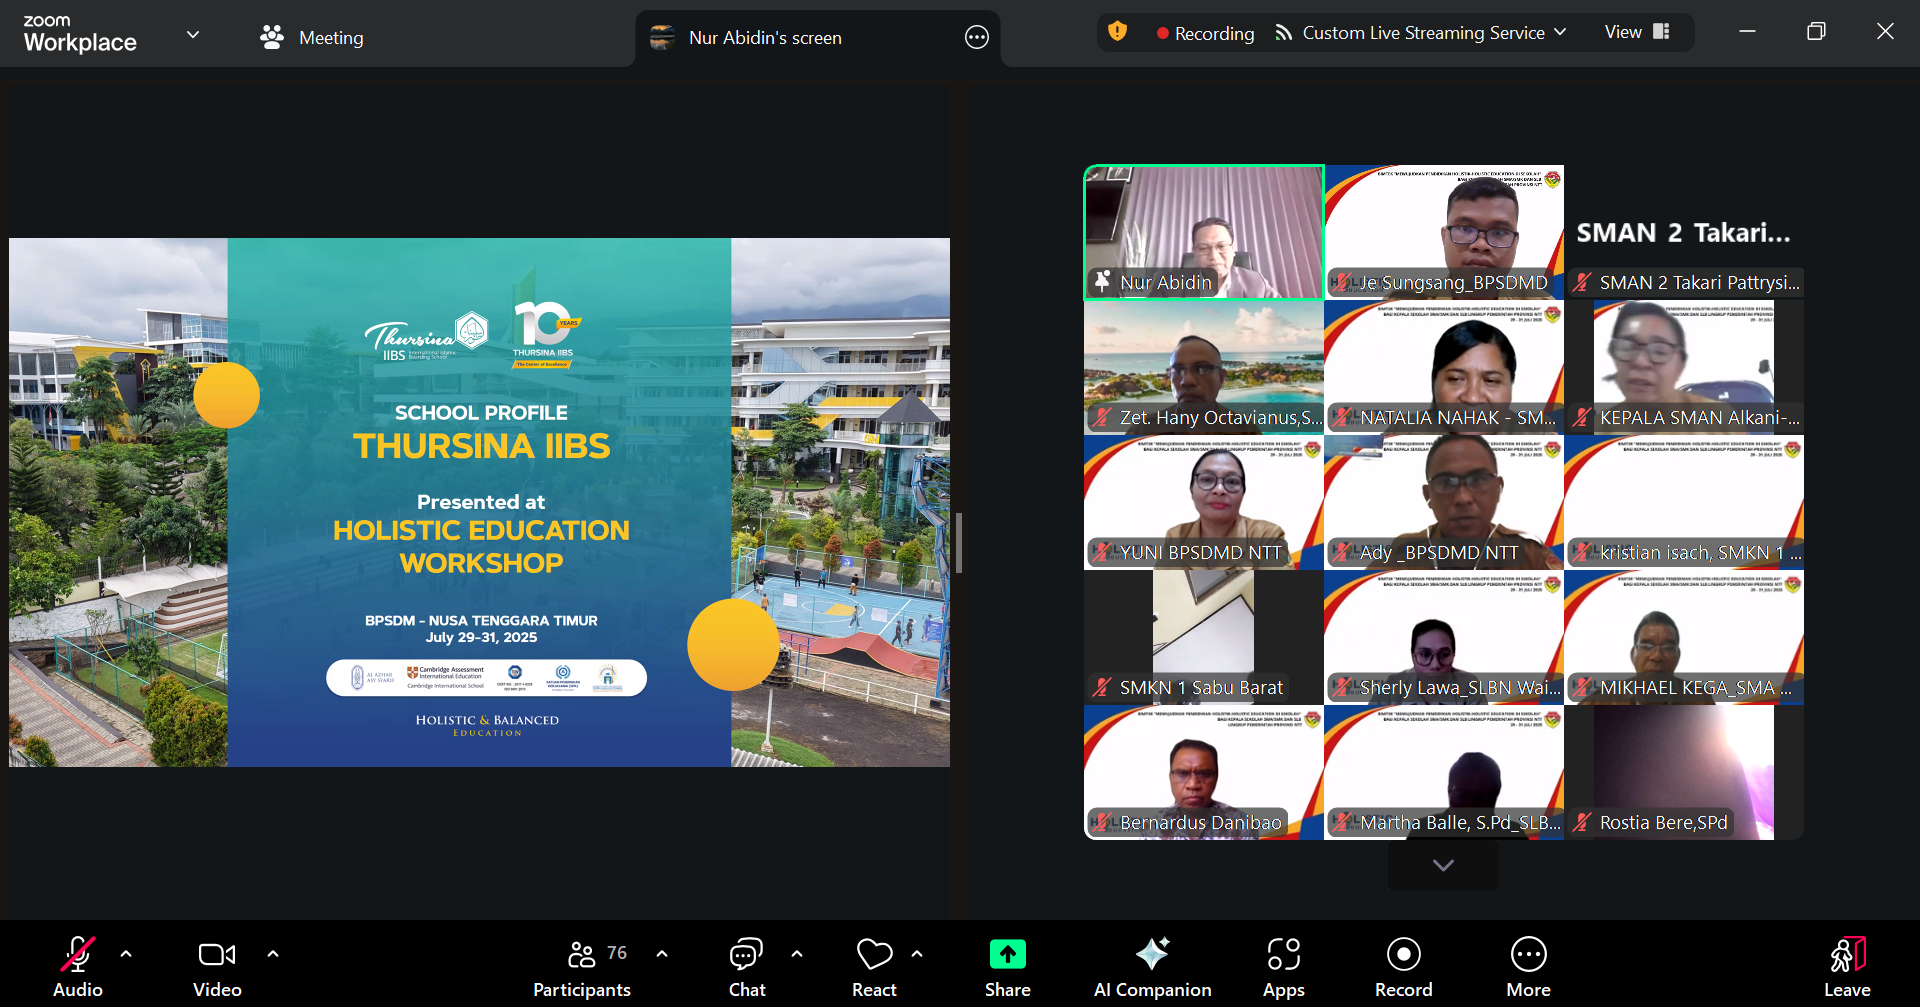Click the Zoom Workplace logo

pyautogui.click(x=80, y=34)
